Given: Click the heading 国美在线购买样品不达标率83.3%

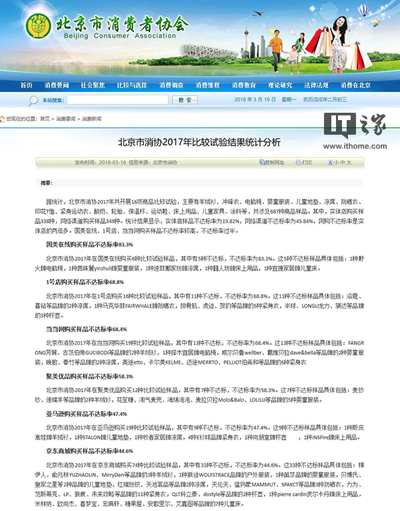Looking at the screenshot, I should click(89, 244).
